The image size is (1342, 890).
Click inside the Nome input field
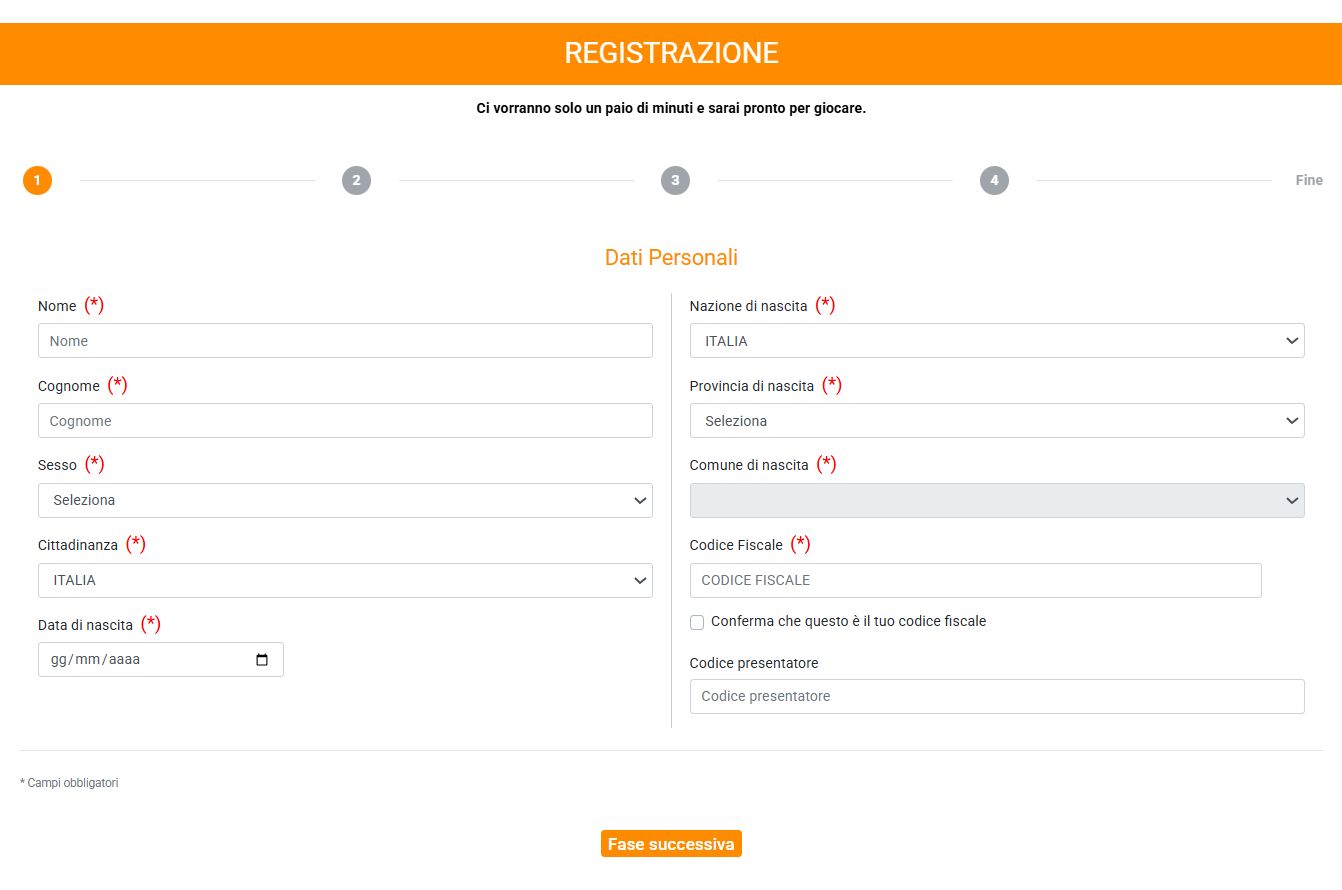click(345, 340)
